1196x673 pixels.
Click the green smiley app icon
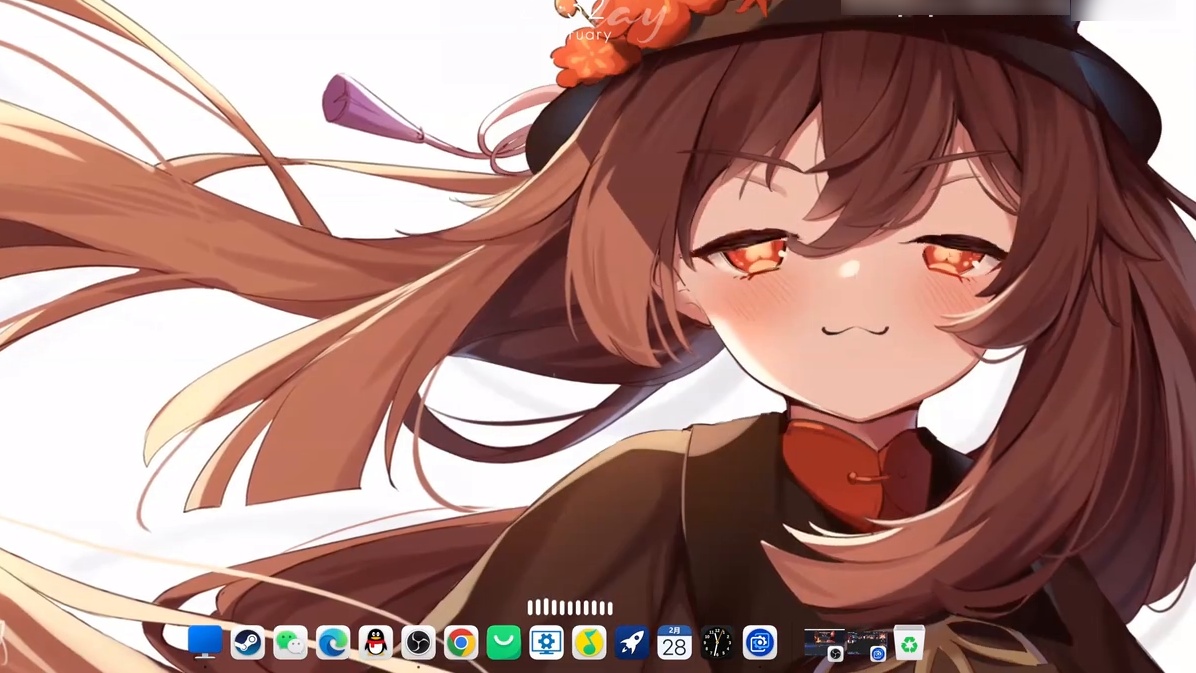click(x=504, y=643)
